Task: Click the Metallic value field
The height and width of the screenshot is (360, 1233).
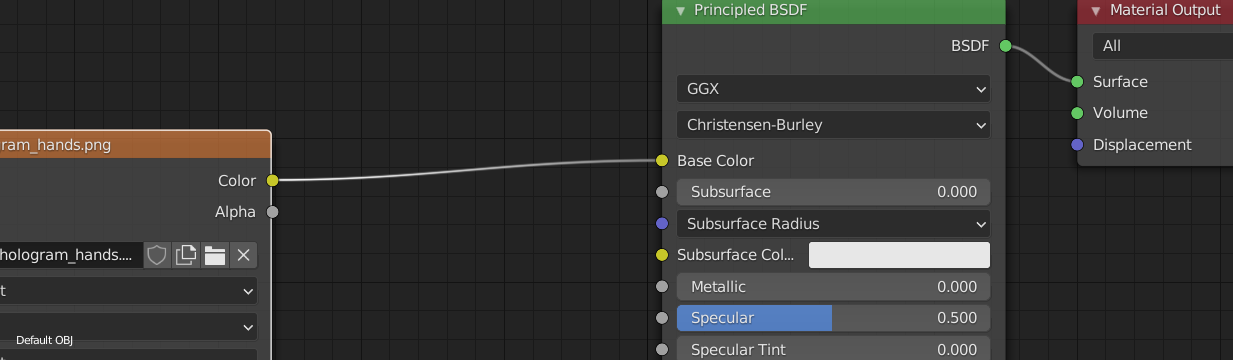Action: point(833,286)
